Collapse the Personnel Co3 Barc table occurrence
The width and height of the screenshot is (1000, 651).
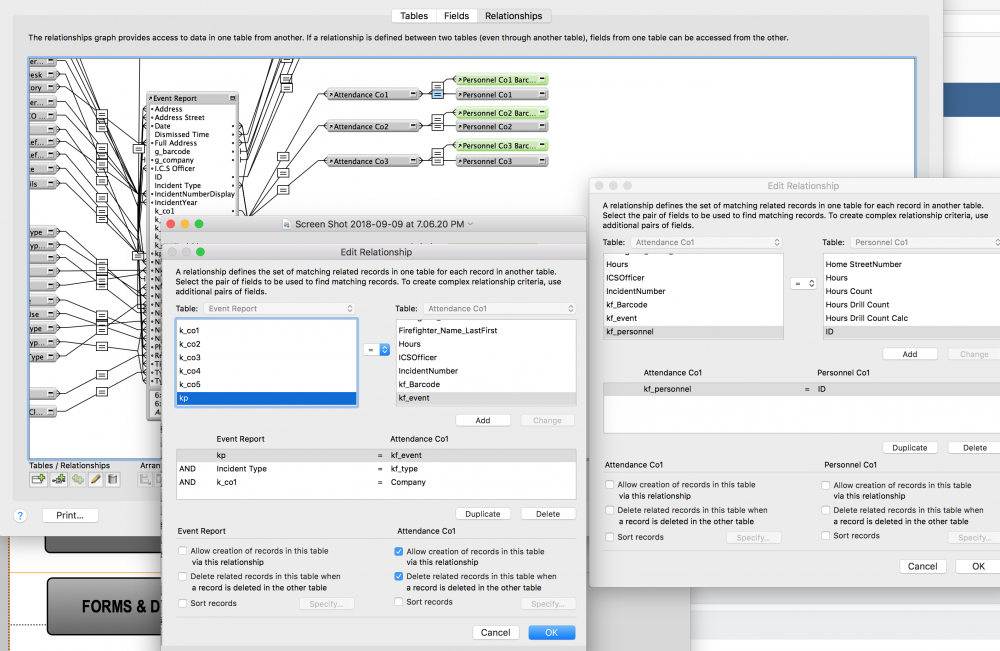(x=542, y=145)
